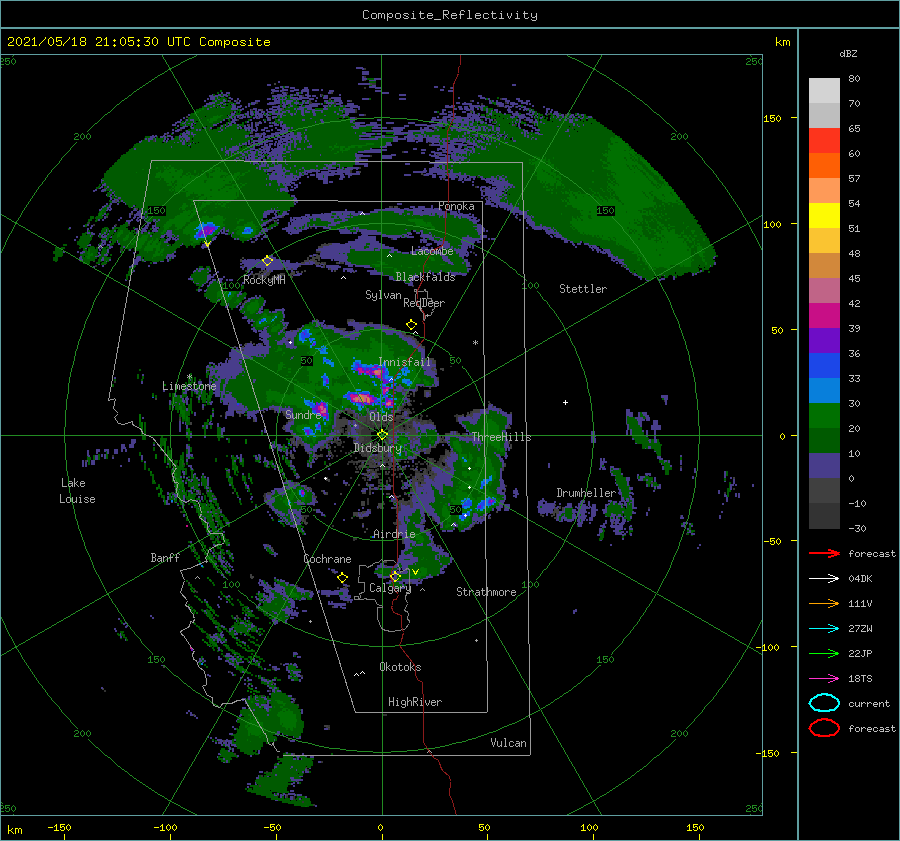Click the Innisfail city label
900x841 pixels.
404,362
